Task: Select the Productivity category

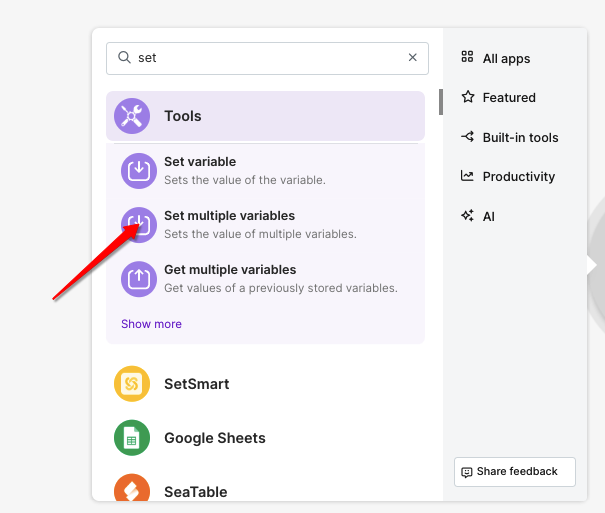Action: [518, 177]
